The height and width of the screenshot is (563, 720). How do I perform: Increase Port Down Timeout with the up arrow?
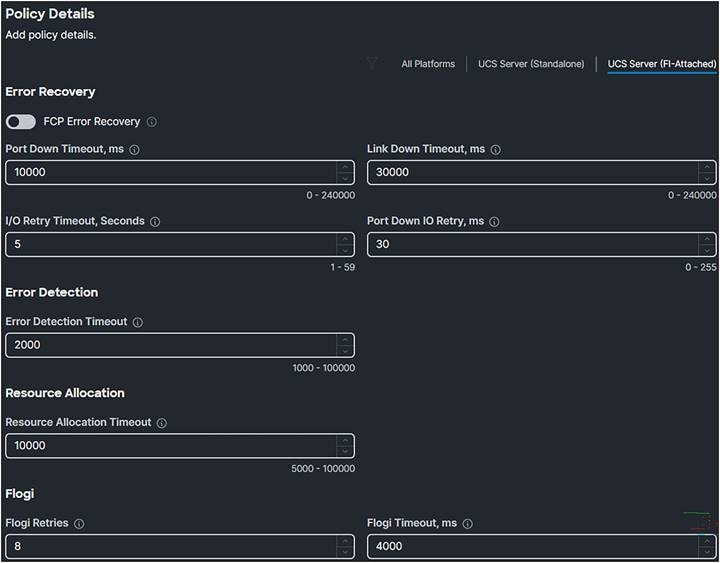coord(345,167)
